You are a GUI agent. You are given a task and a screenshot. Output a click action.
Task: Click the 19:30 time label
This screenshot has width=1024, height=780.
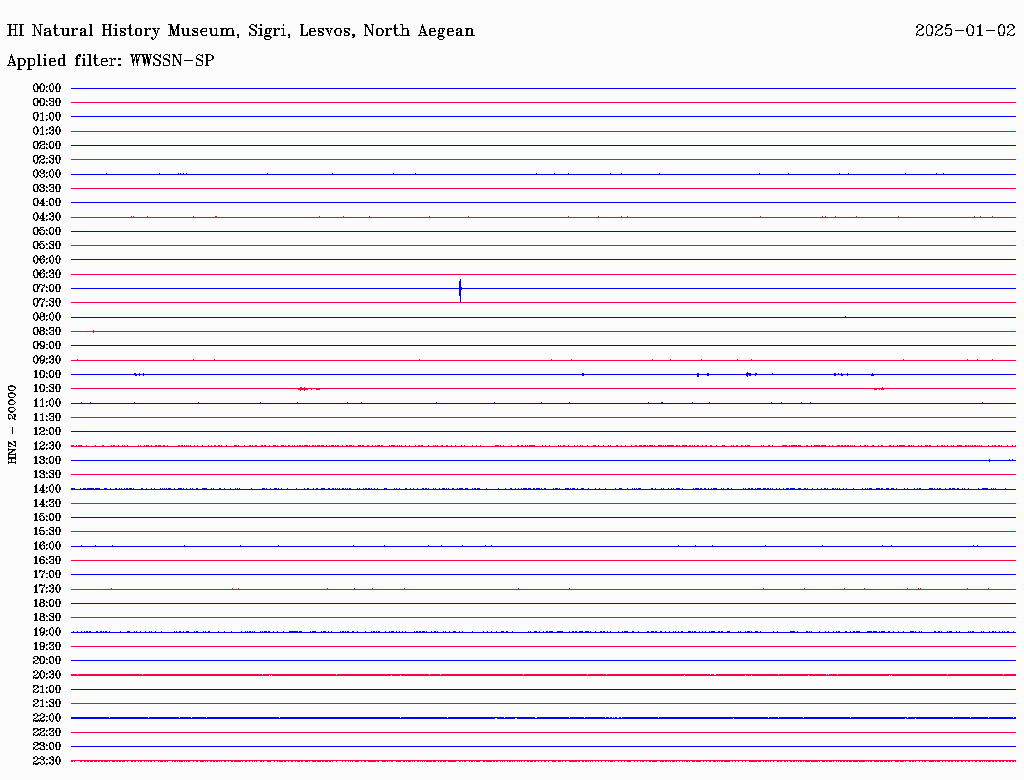click(47, 647)
